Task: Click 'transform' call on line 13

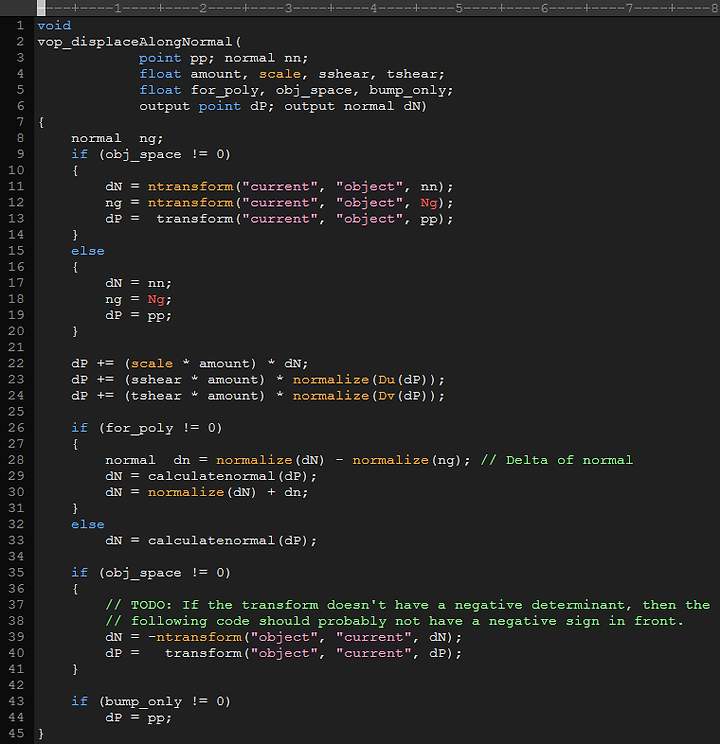Action: 195,219
